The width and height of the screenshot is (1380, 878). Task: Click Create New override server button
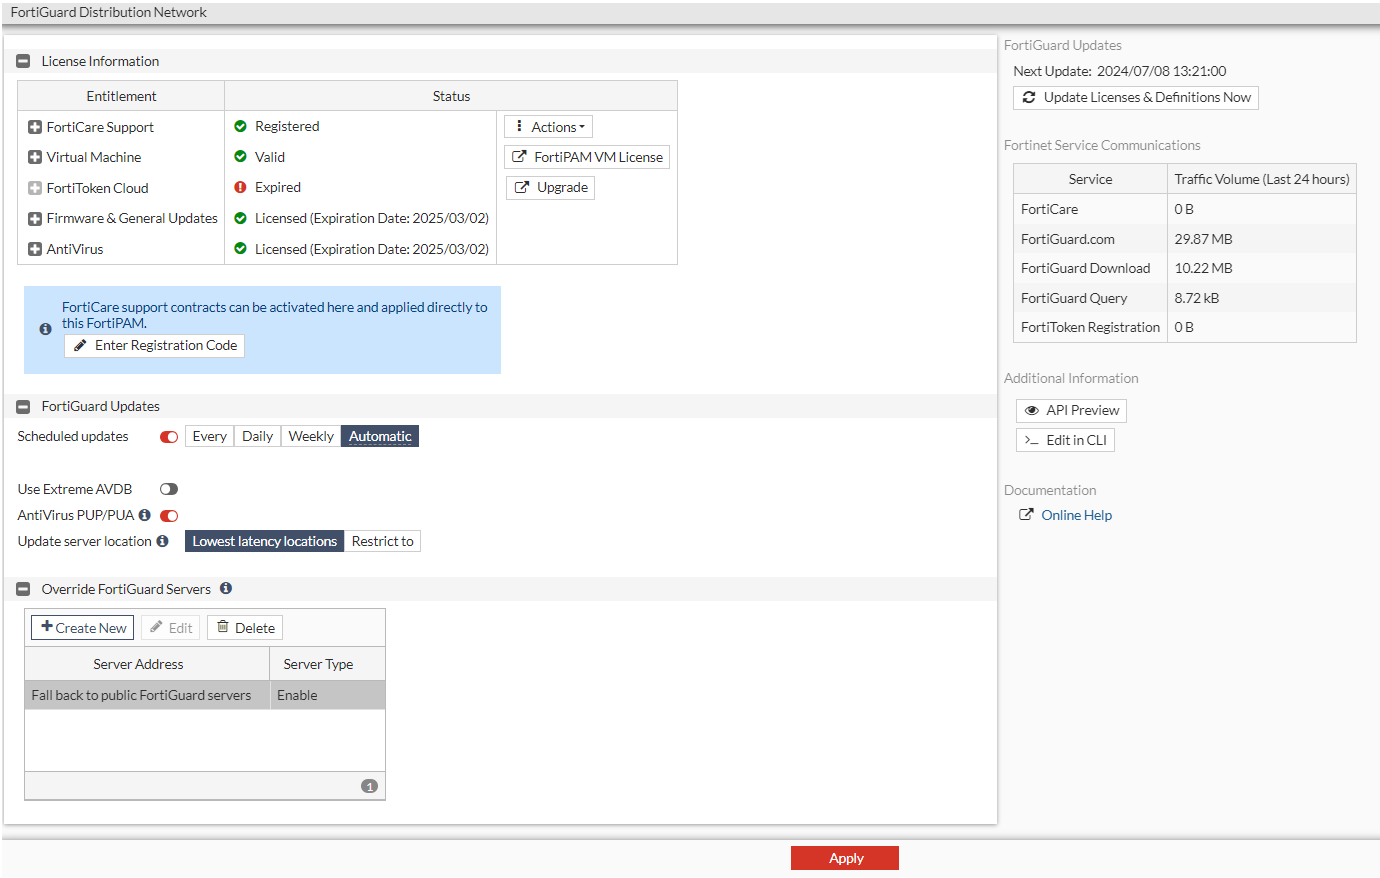click(83, 628)
